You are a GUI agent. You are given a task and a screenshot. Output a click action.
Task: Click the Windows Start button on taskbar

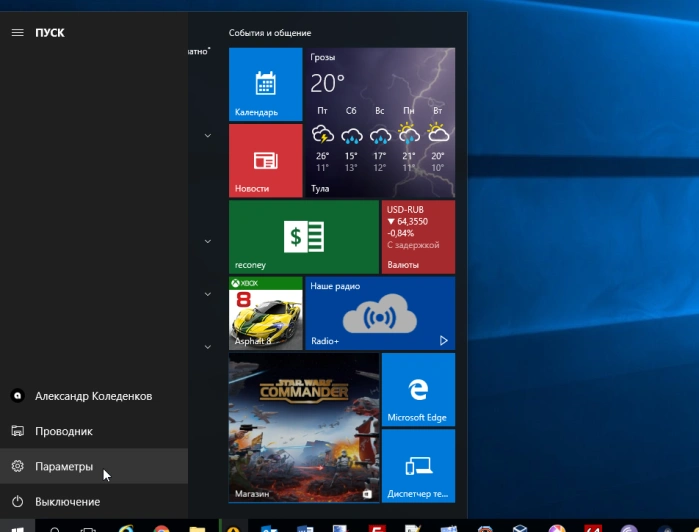pyautogui.click(x=17, y=526)
